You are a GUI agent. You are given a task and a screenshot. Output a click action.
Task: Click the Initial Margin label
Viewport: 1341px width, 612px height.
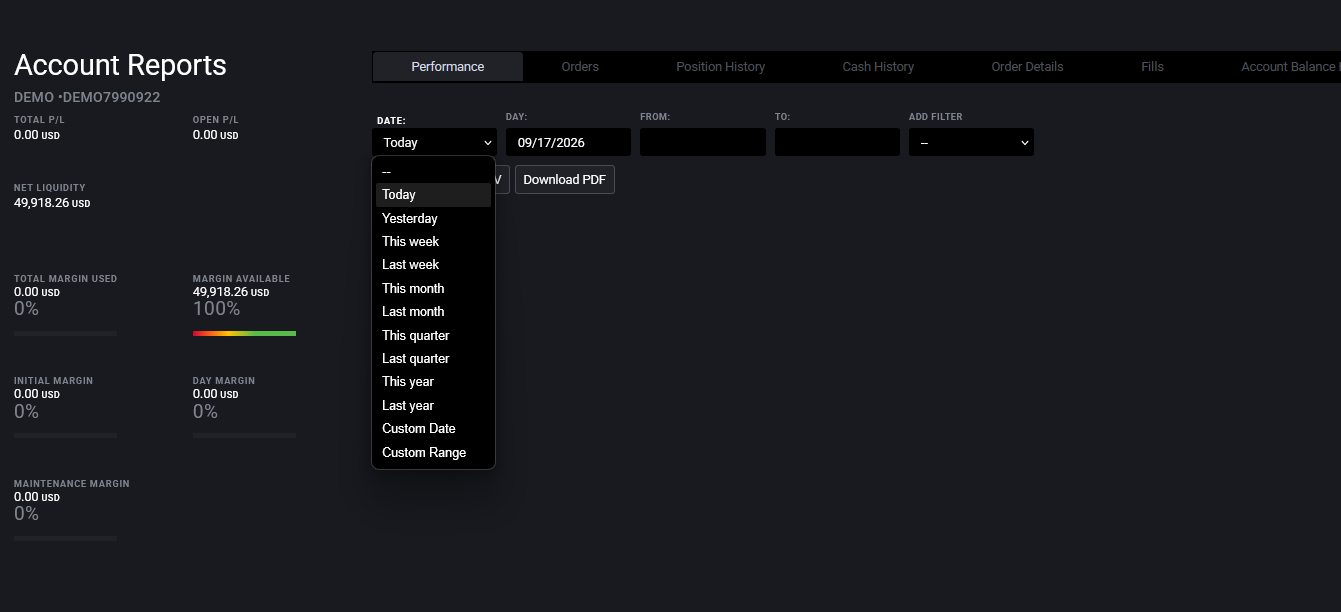pyautogui.click(x=53, y=381)
